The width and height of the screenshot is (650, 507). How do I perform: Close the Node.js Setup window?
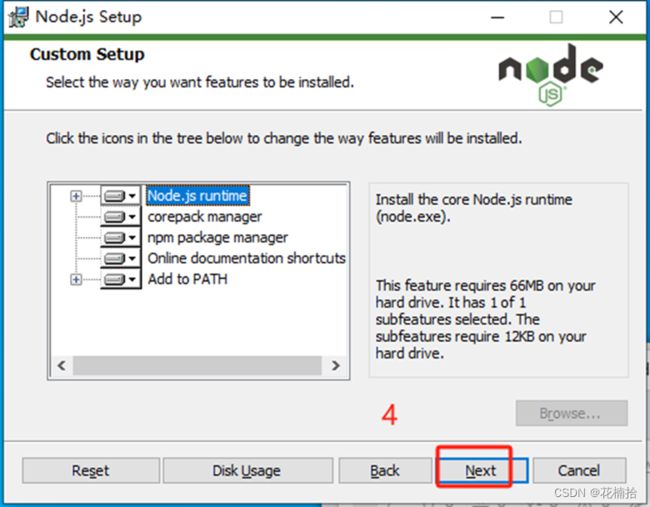tap(616, 17)
